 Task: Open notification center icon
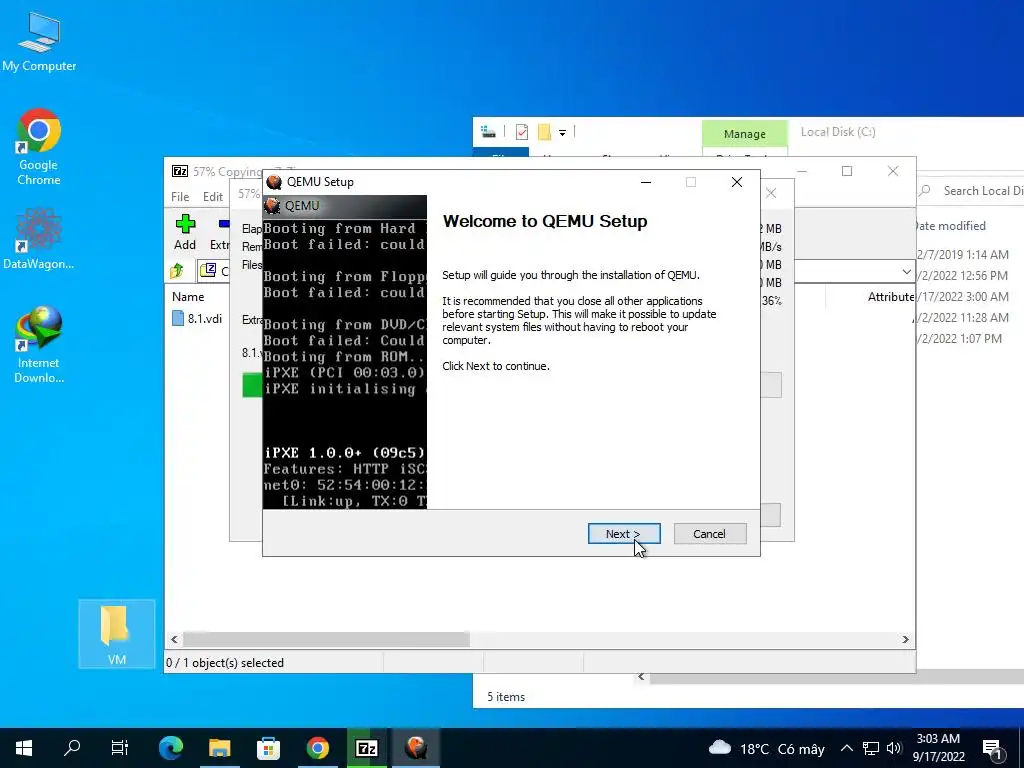tap(992, 748)
